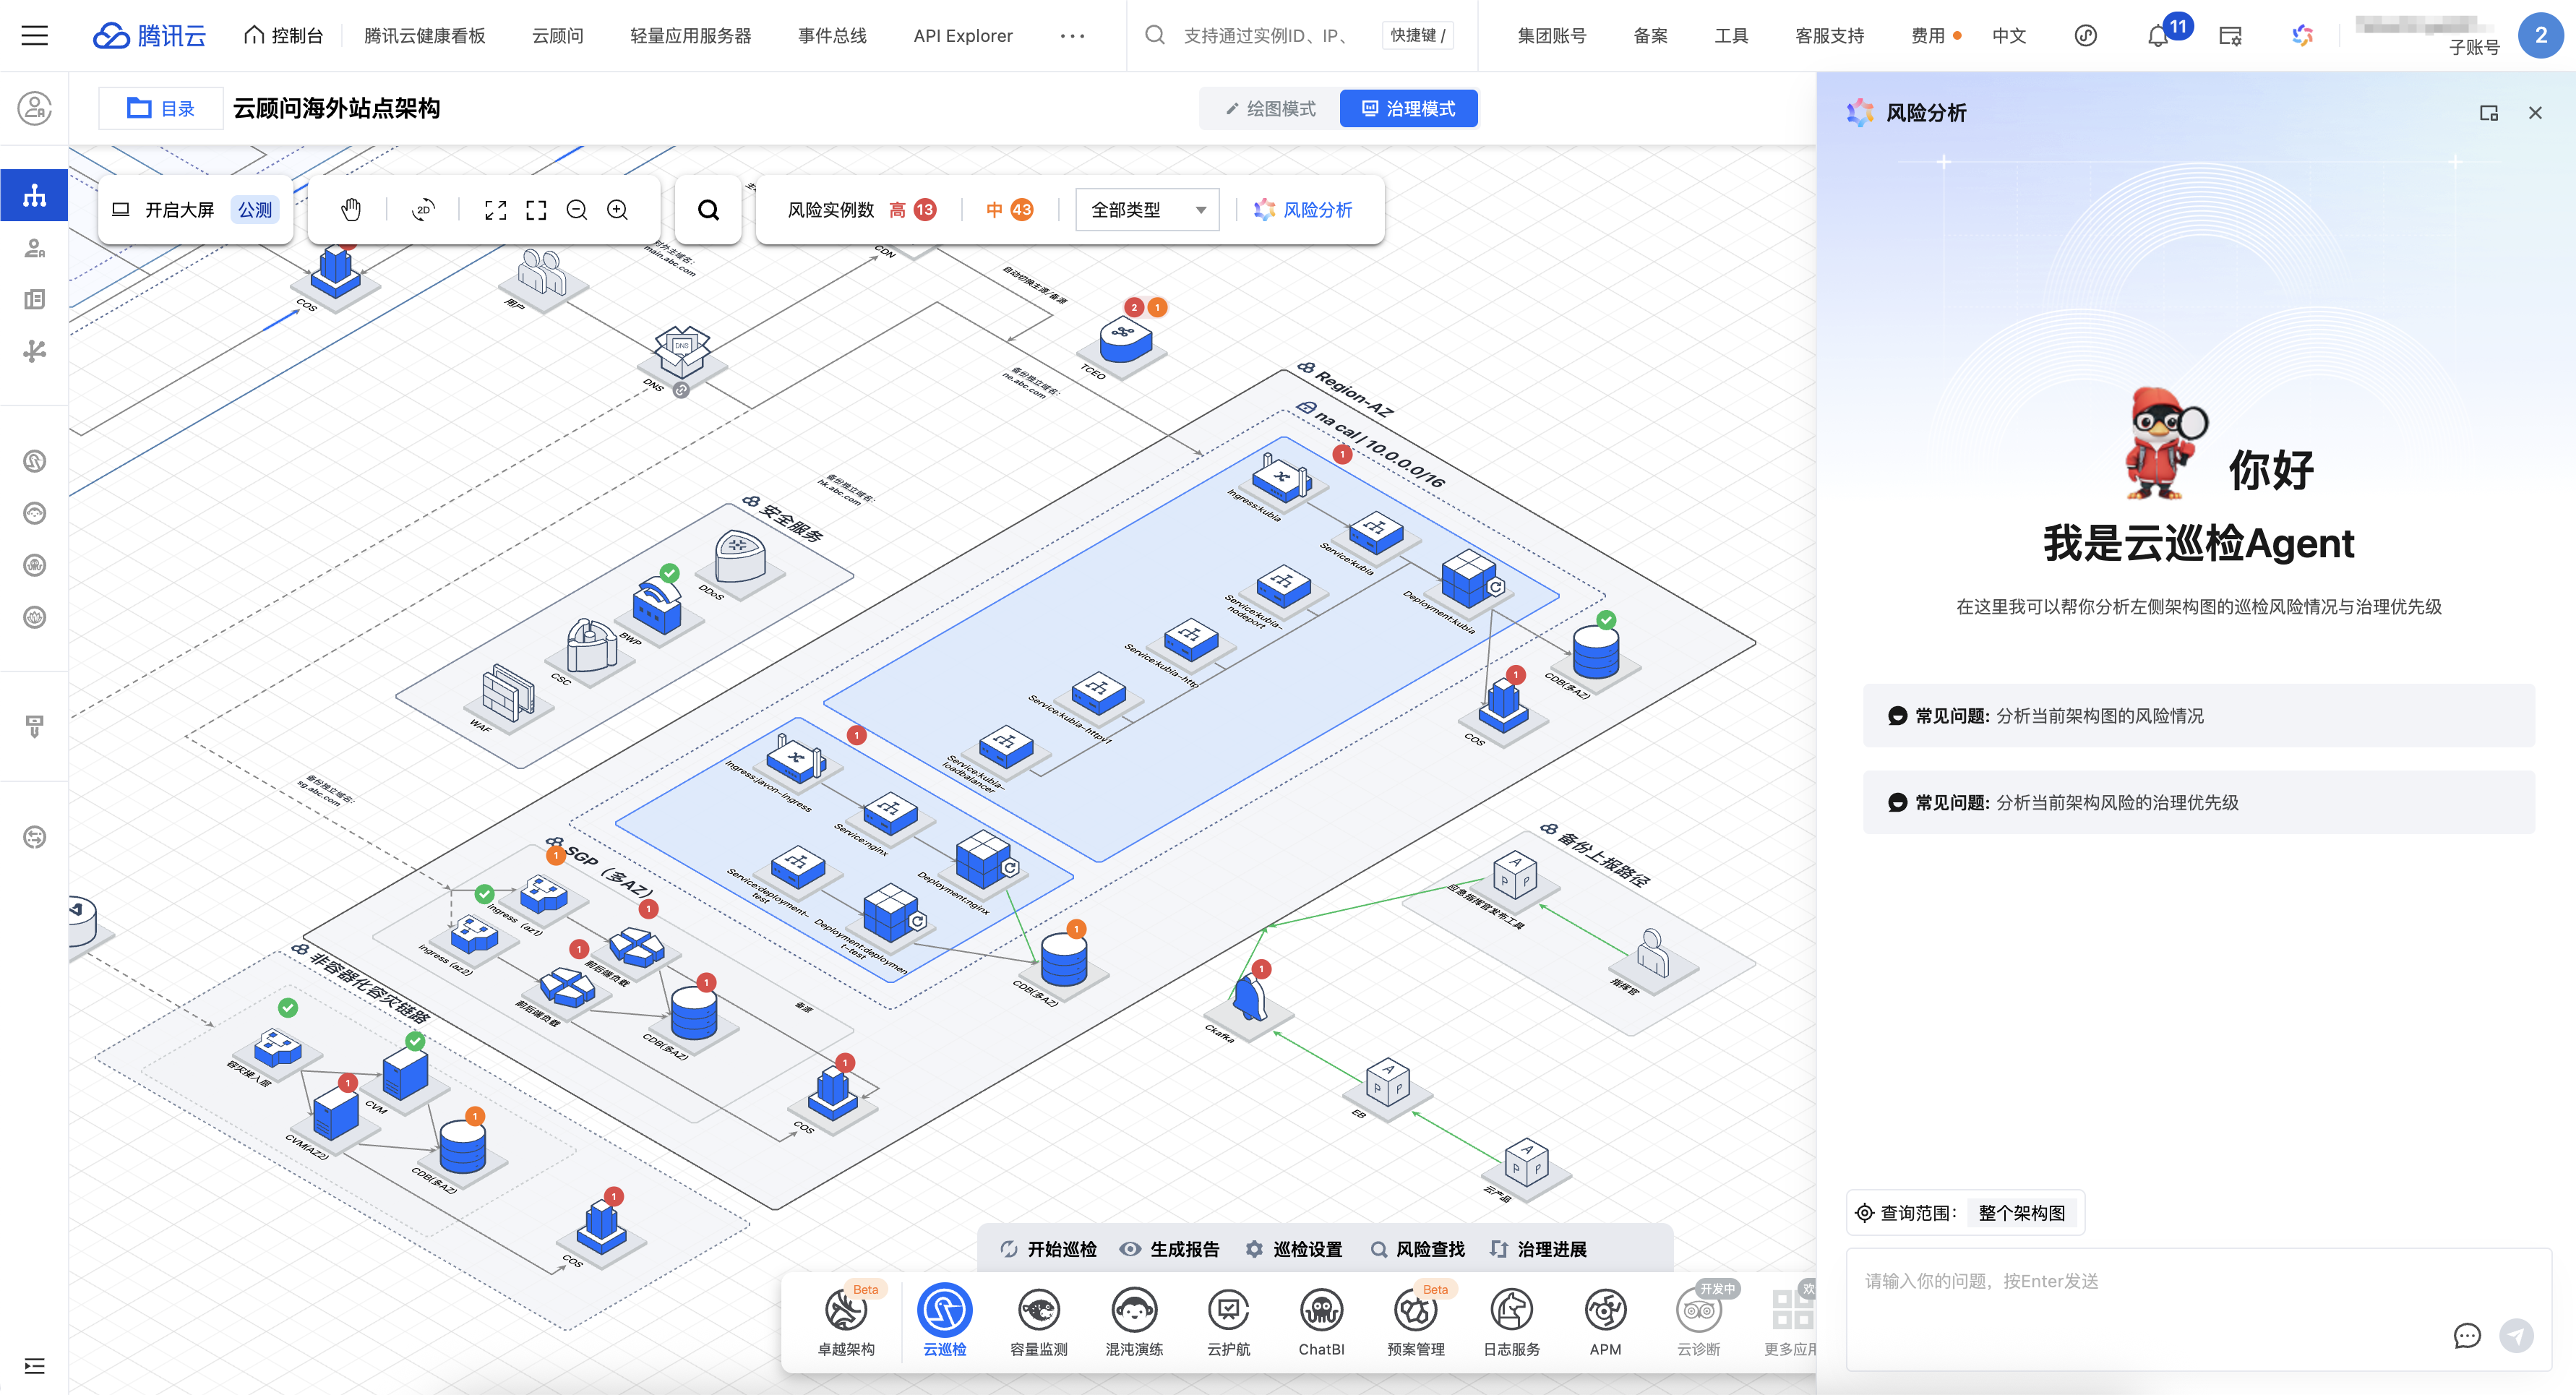Switch canvas to 2D view
Viewport: 2576px width, 1395px height.
click(423, 209)
